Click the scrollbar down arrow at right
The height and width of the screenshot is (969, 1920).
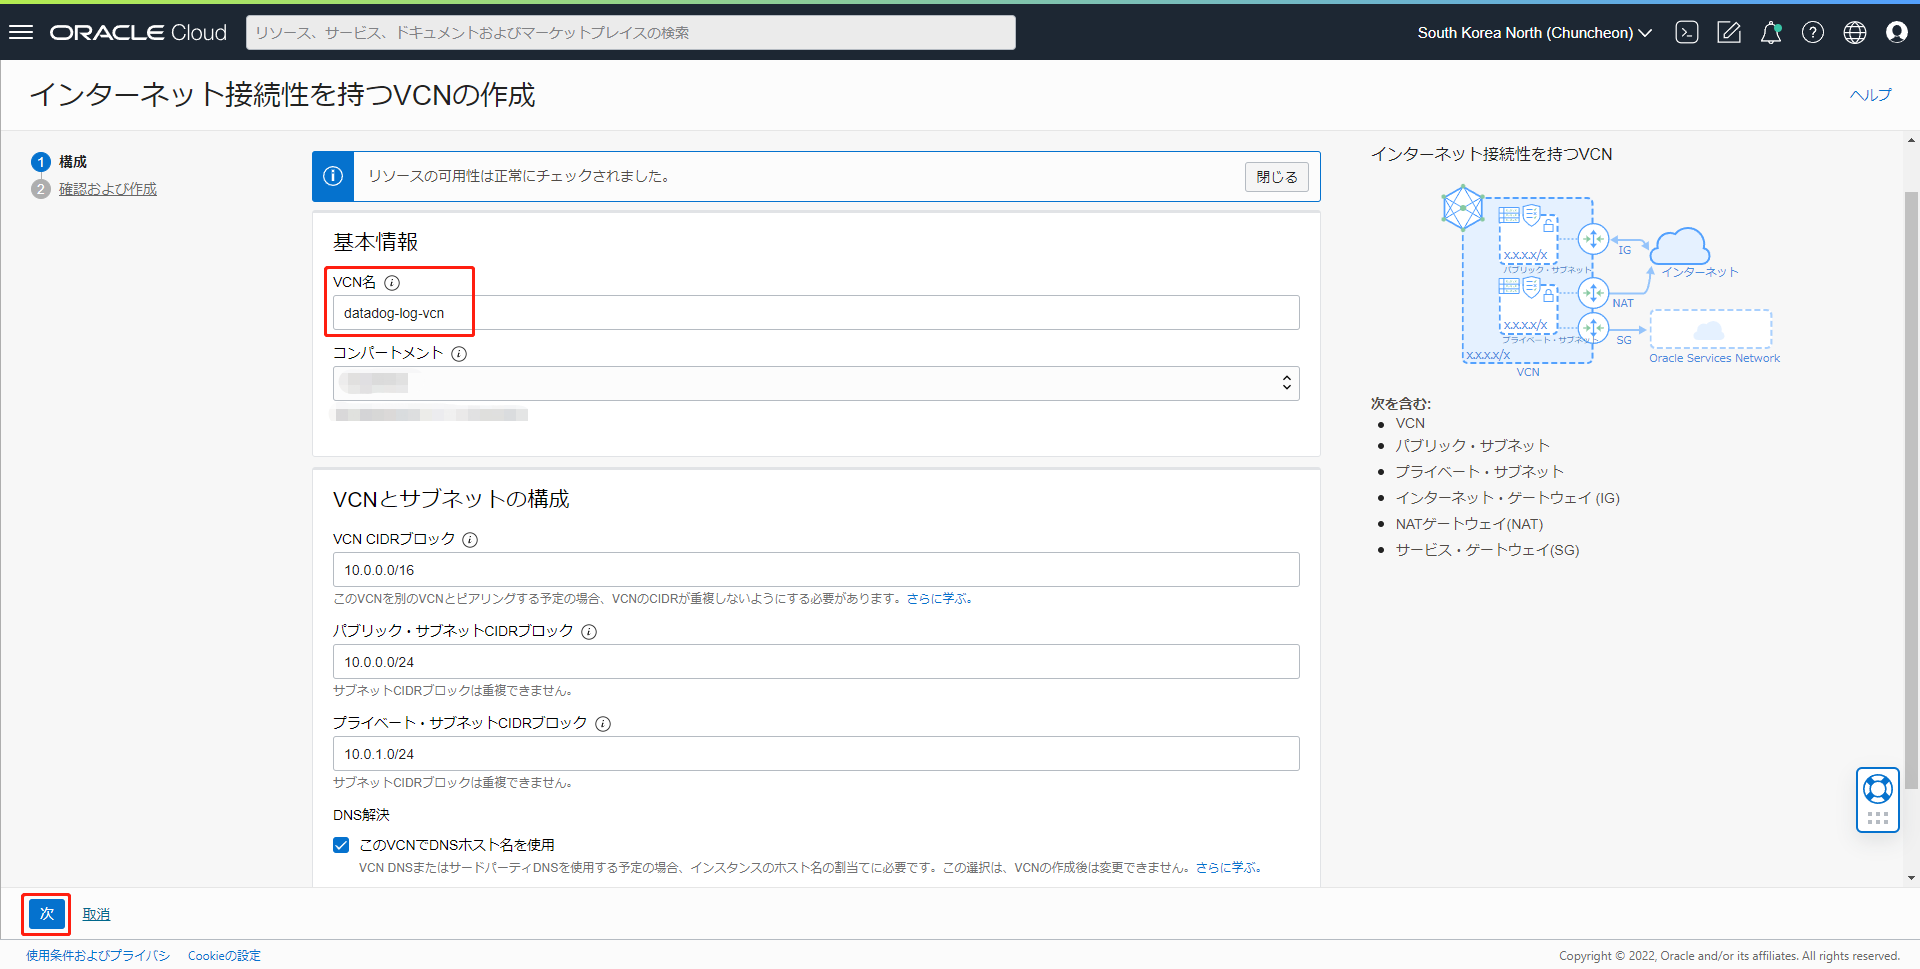pyautogui.click(x=1911, y=878)
